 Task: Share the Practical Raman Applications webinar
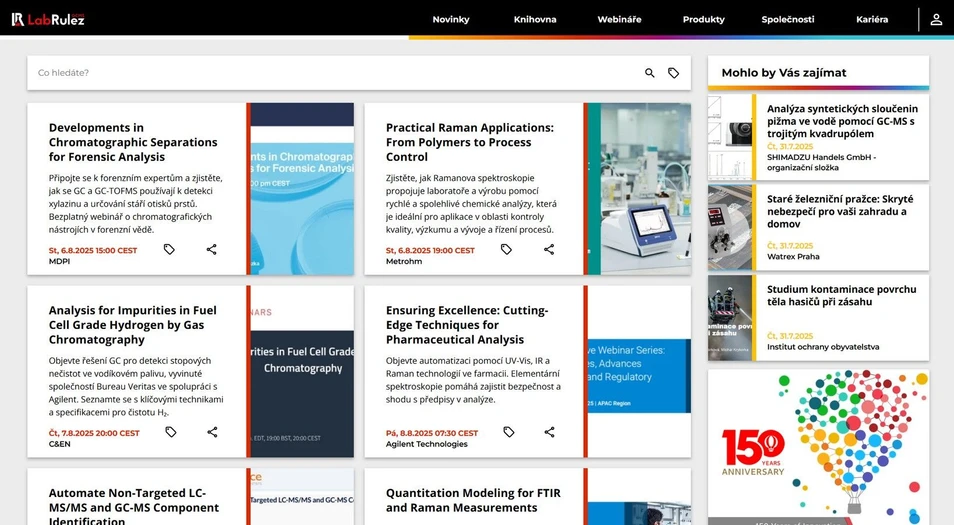549,250
